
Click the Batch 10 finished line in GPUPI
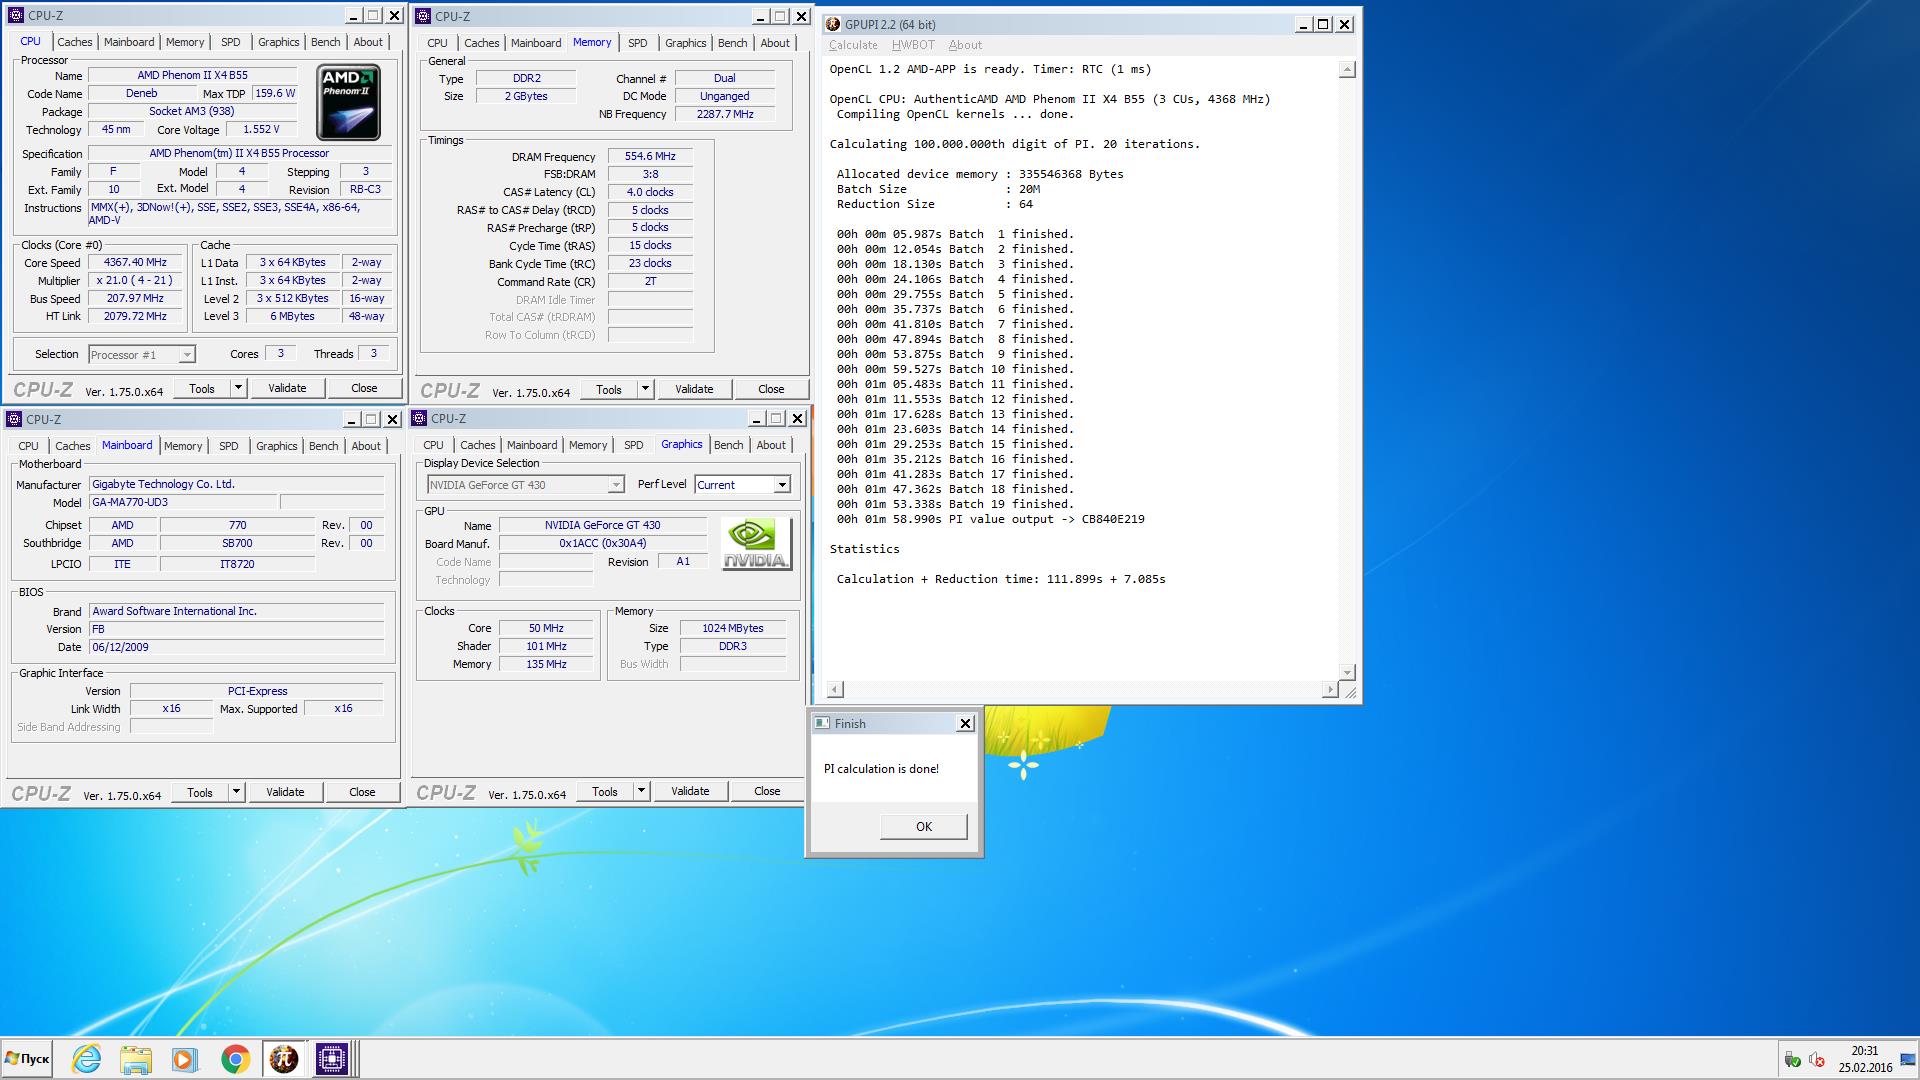click(x=954, y=369)
